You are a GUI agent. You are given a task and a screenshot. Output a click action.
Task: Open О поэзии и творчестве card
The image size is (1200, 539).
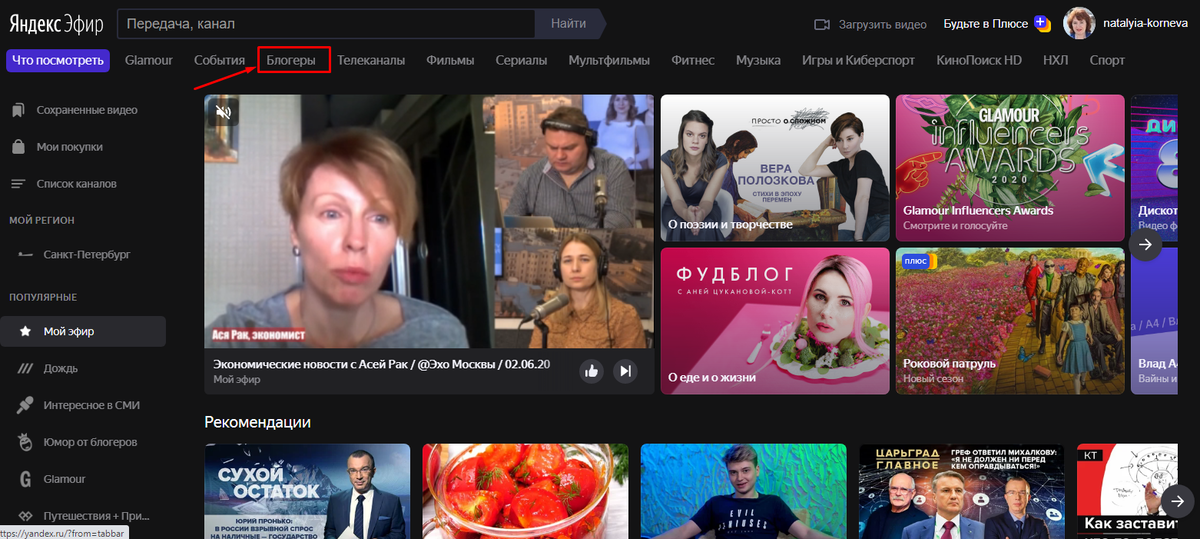775,168
